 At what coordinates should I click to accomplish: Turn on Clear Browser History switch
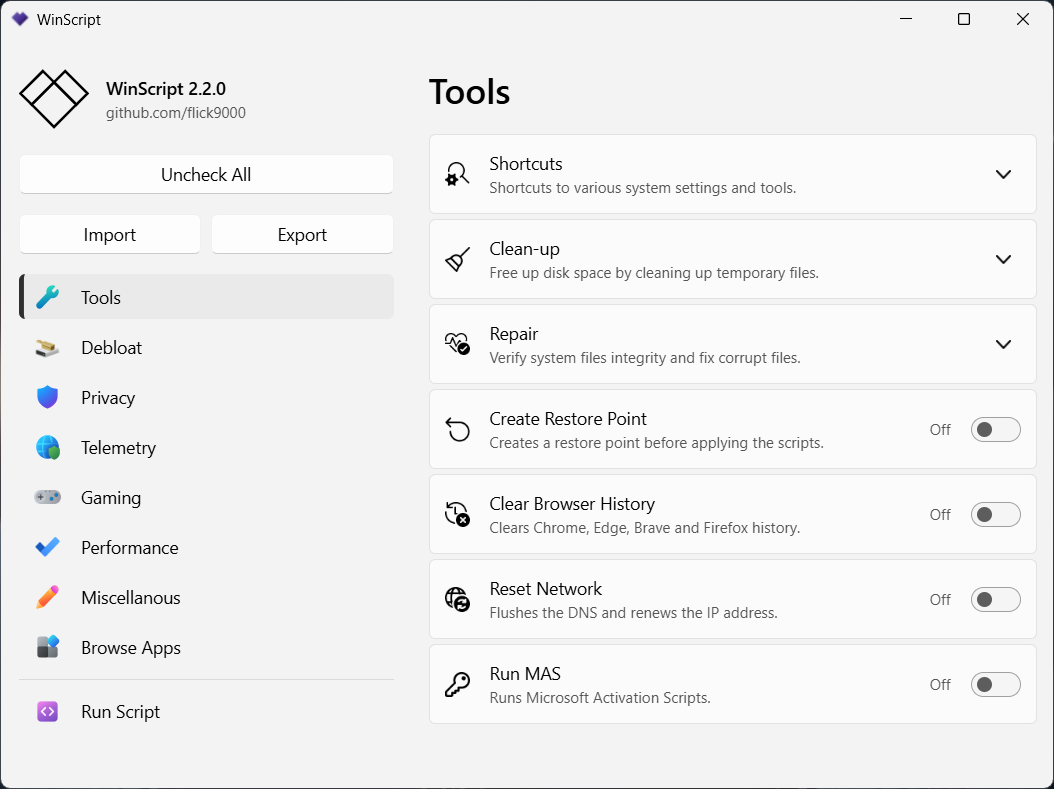tap(995, 515)
